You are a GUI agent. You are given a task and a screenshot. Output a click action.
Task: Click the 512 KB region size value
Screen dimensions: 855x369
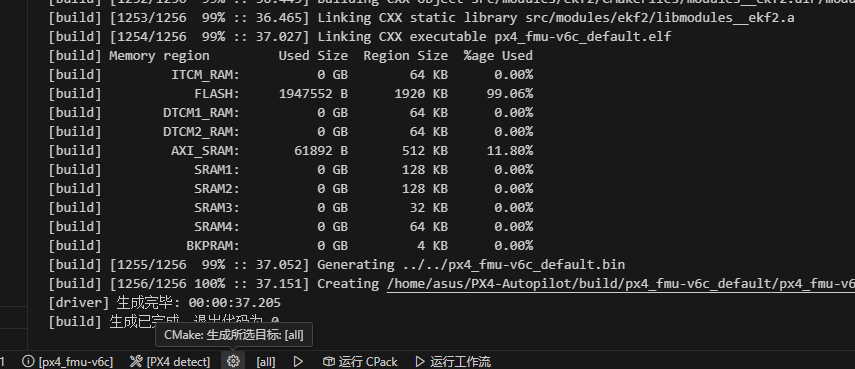[425, 150]
